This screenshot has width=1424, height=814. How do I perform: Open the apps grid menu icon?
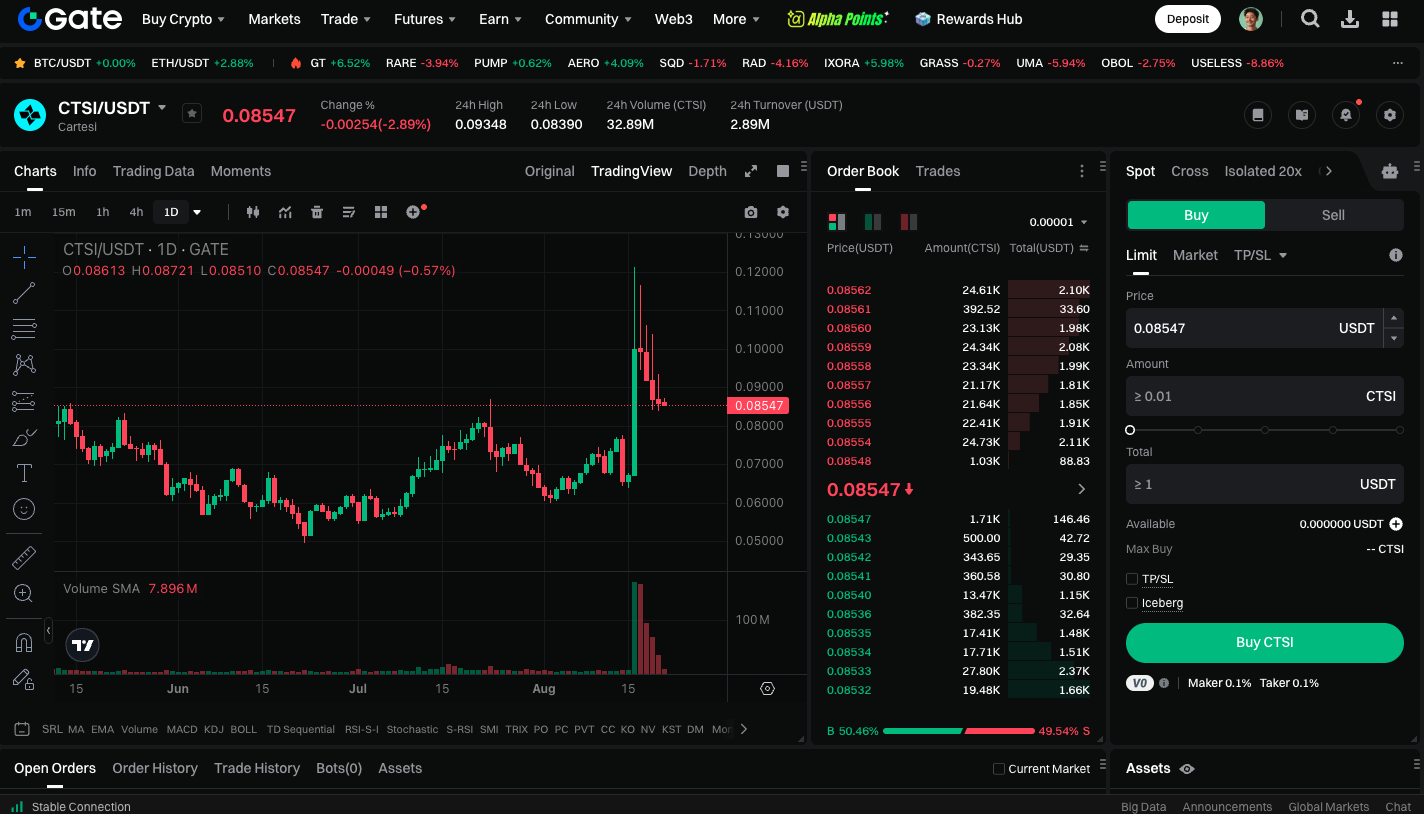pyautogui.click(x=1390, y=19)
